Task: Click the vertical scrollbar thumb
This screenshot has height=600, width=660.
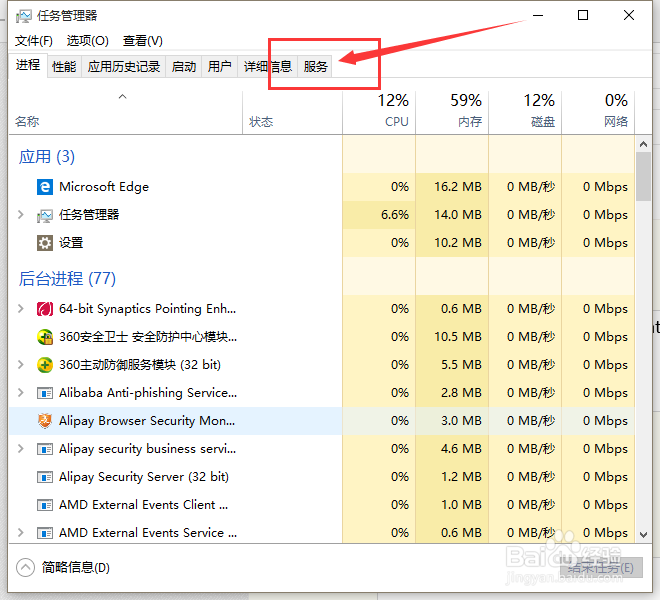Action: pos(643,177)
